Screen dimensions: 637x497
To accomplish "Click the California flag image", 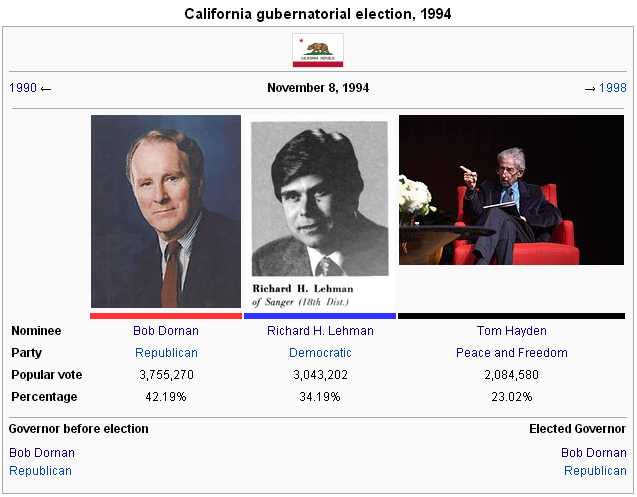I will (x=318, y=50).
